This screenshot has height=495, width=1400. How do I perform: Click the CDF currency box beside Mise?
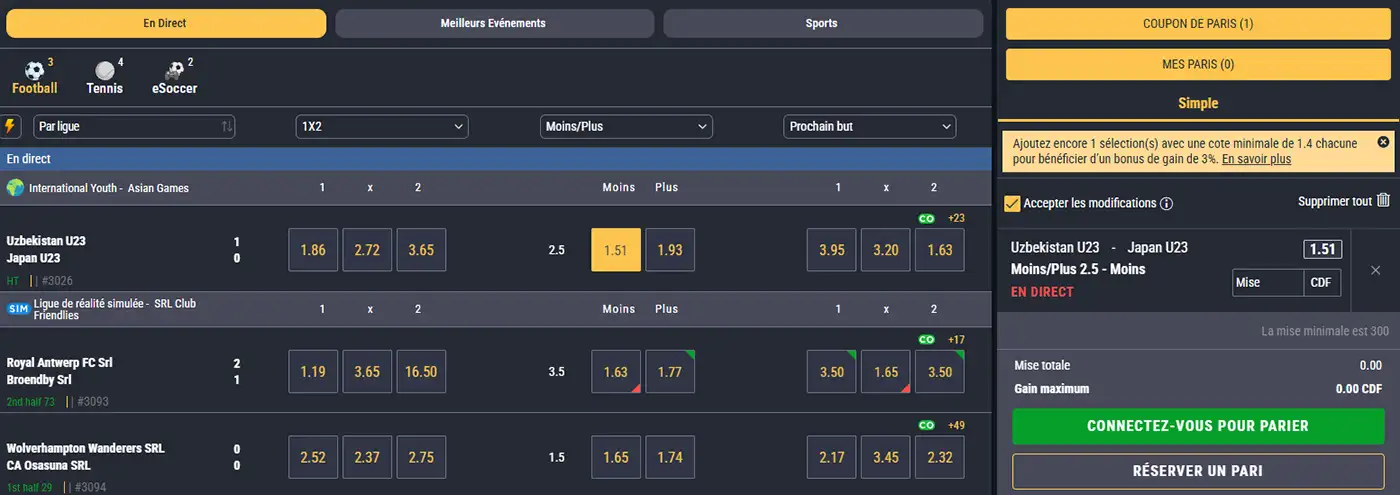tap(1322, 283)
